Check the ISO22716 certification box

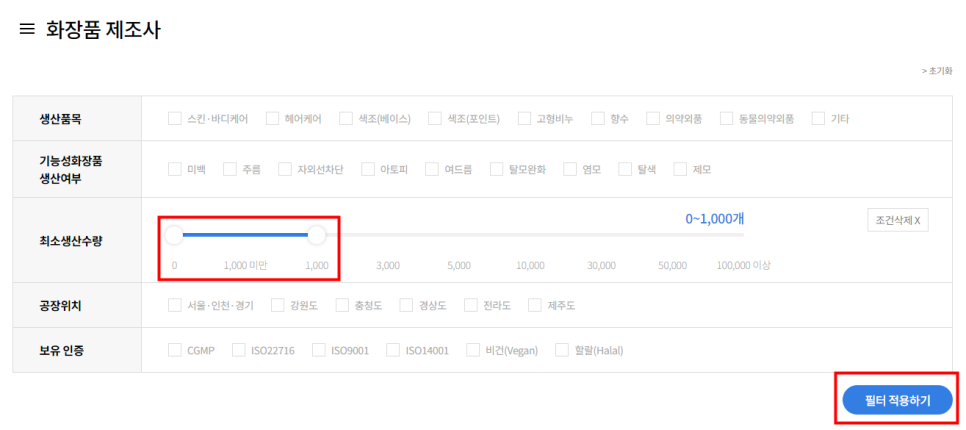(x=239, y=350)
